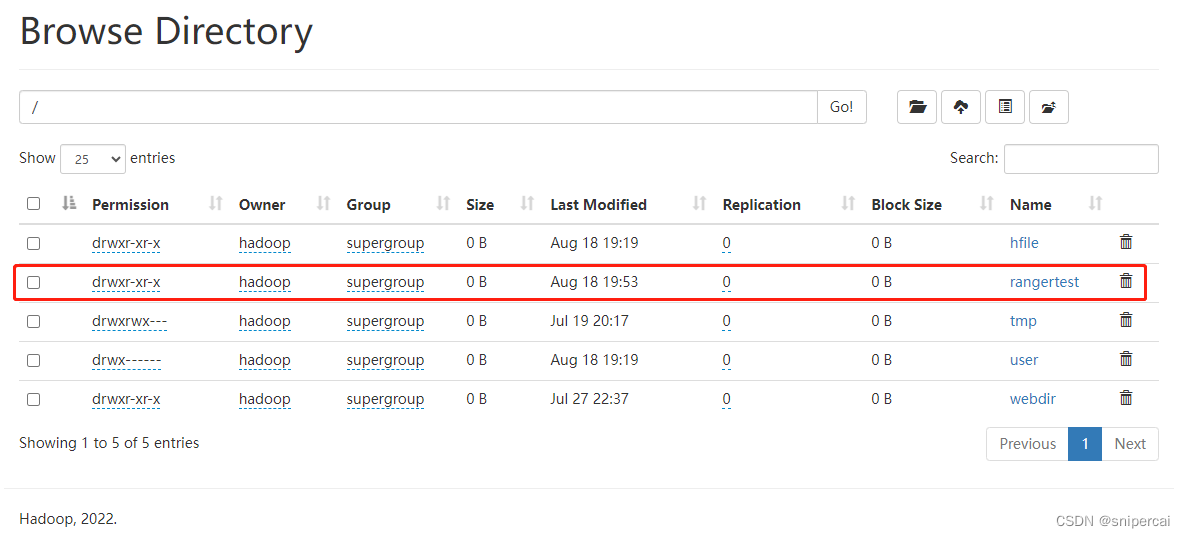The image size is (1185, 538).
Task: Select page 1 in pagination
Action: click(x=1085, y=444)
